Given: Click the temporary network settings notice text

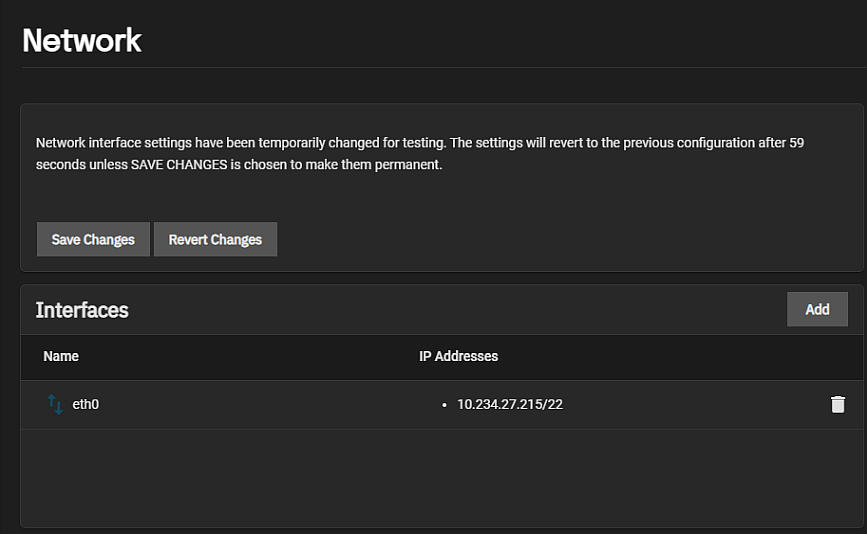Looking at the screenshot, I should coord(400,143).
